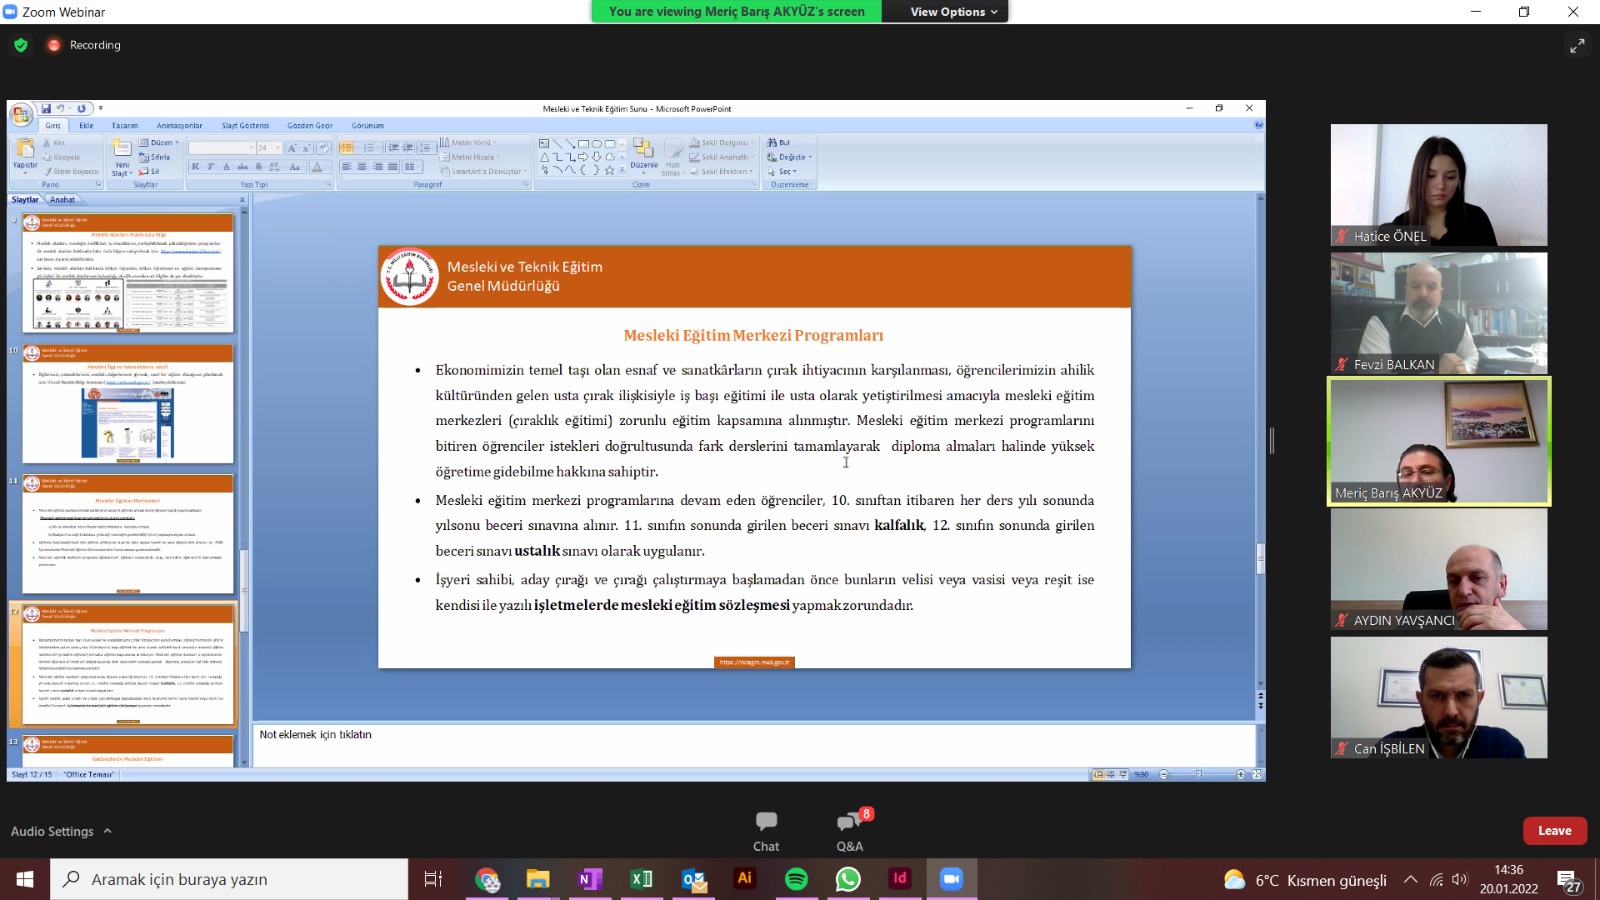Open Adobe InDesign from the taskbar

click(x=900, y=879)
